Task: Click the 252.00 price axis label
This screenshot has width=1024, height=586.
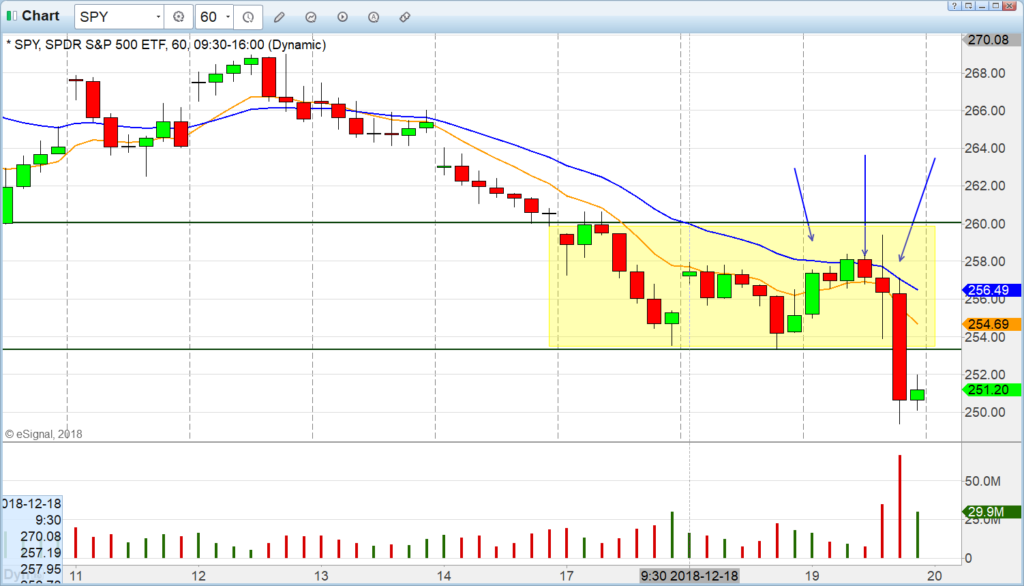Action: (985, 374)
